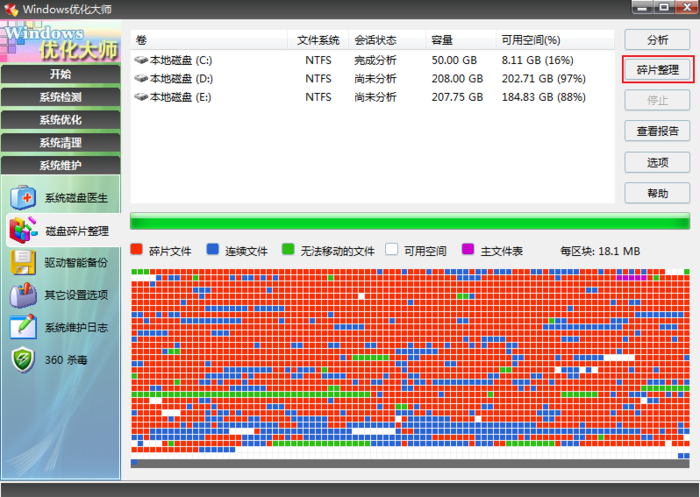Open 驱动智能备份 icon in sidebar
Screen dimensions: 700x497
click(23, 262)
